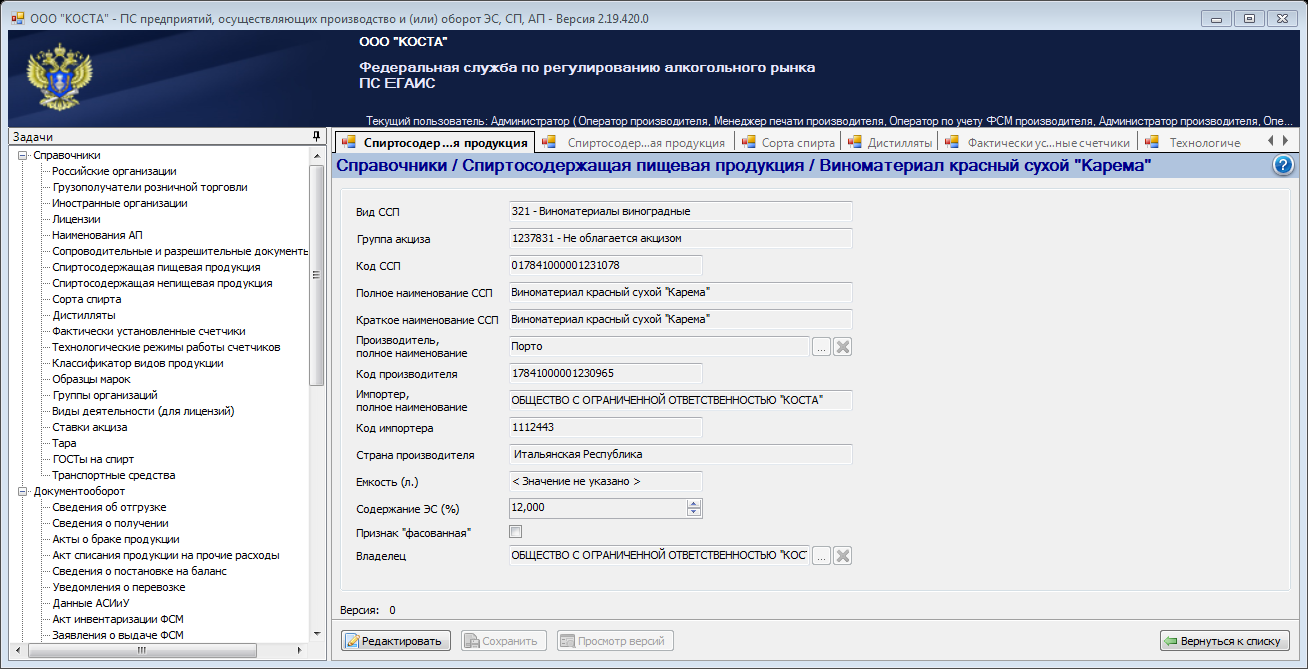Screen dimensions: 1308x669
Task: Click the tree panel horizontal scrollbar
Action: (141, 650)
